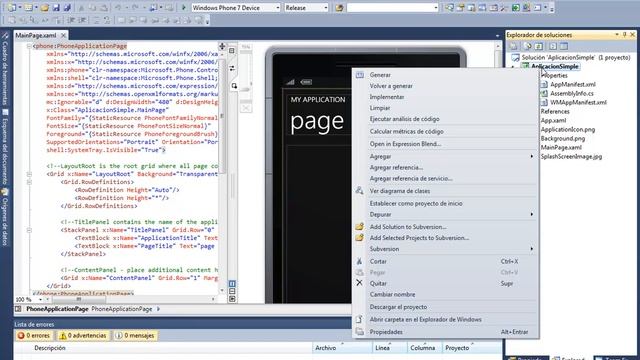Click the Add New Item toolbar icon

(28, 7)
